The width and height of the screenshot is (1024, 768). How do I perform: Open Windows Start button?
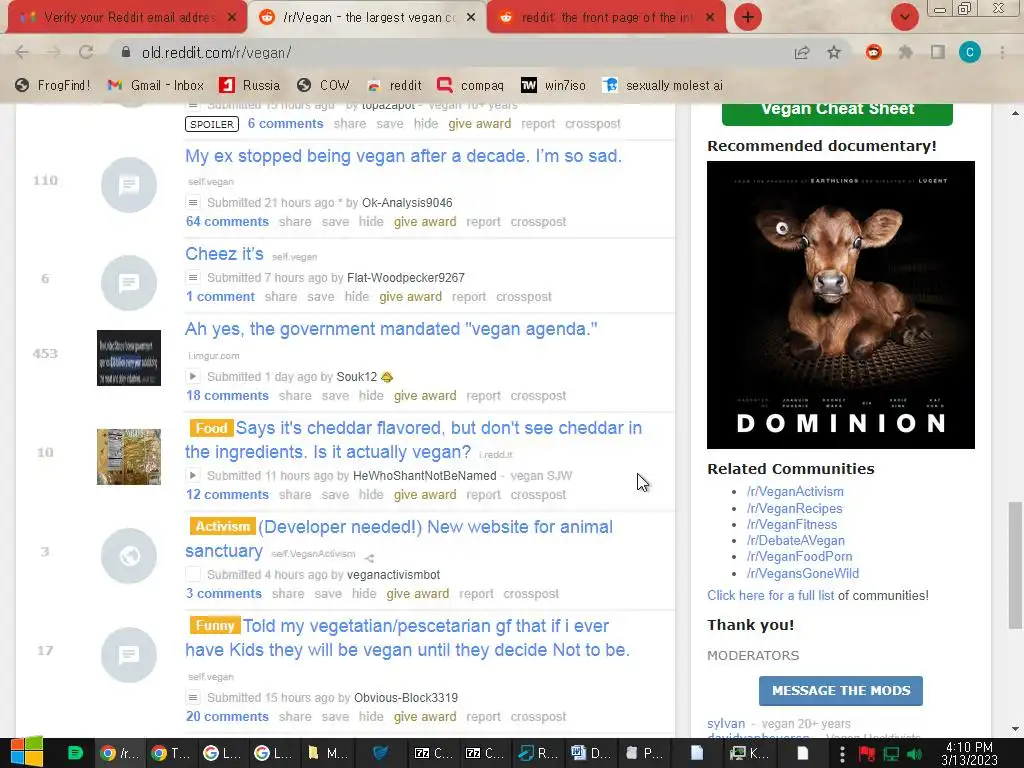point(26,752)
